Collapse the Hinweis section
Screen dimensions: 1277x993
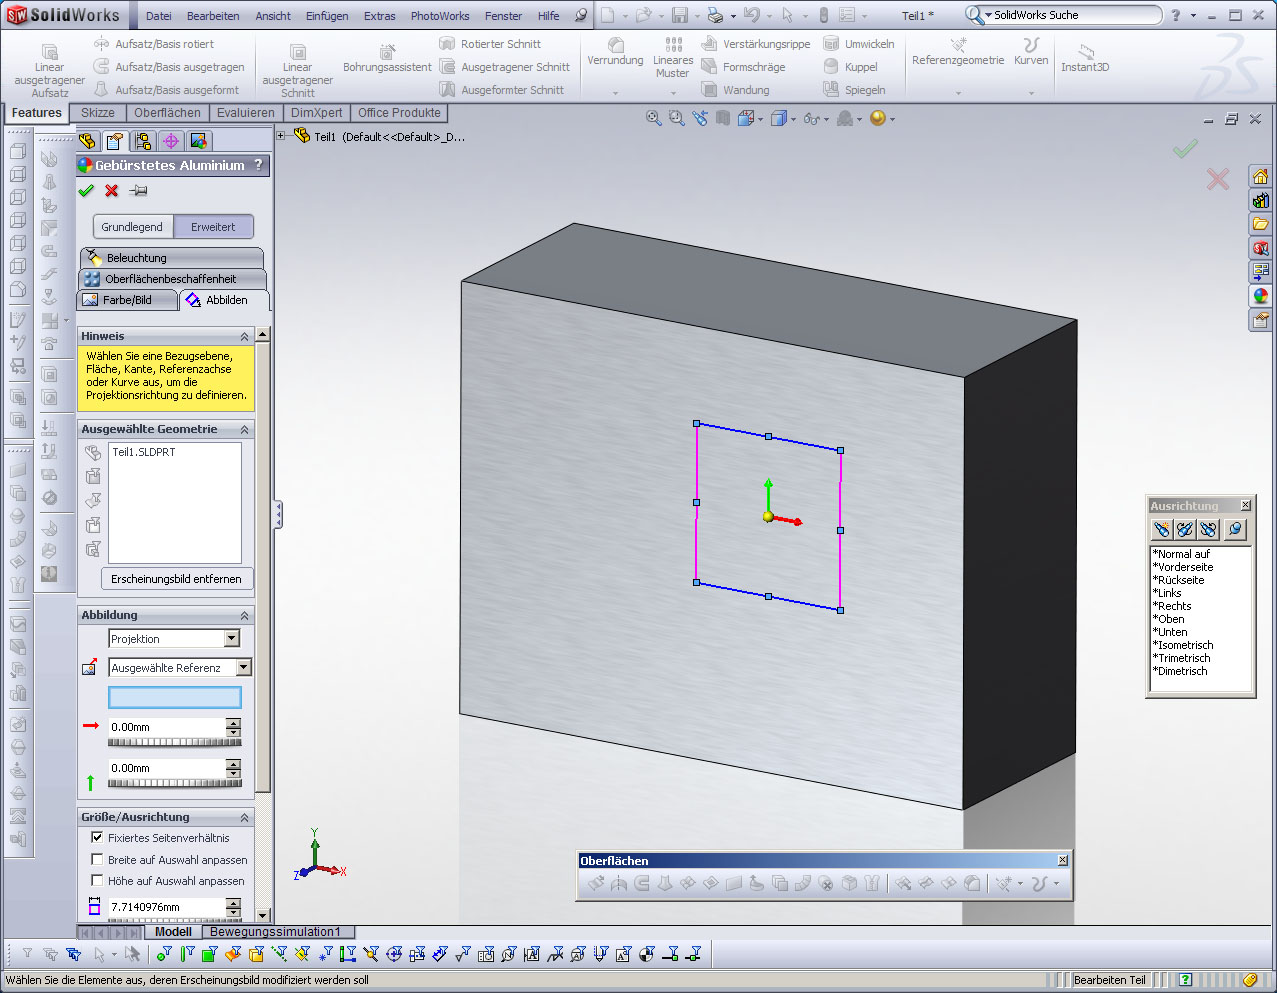point(244,337)
